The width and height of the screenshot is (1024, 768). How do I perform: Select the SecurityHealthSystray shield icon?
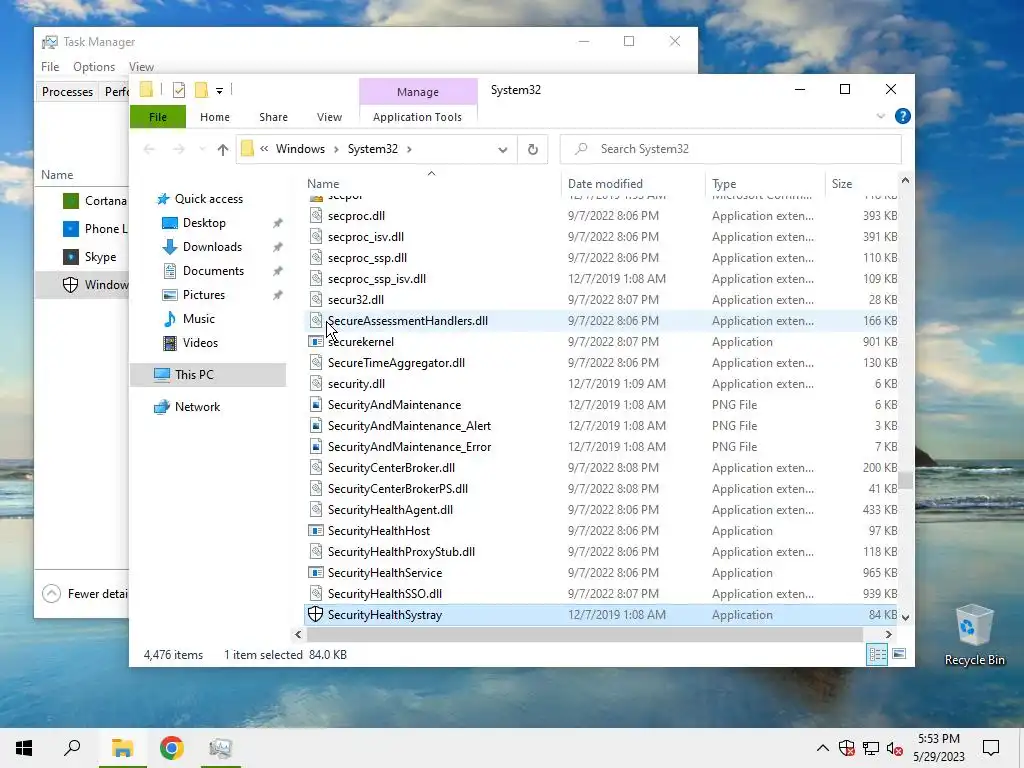coord(315,615)
